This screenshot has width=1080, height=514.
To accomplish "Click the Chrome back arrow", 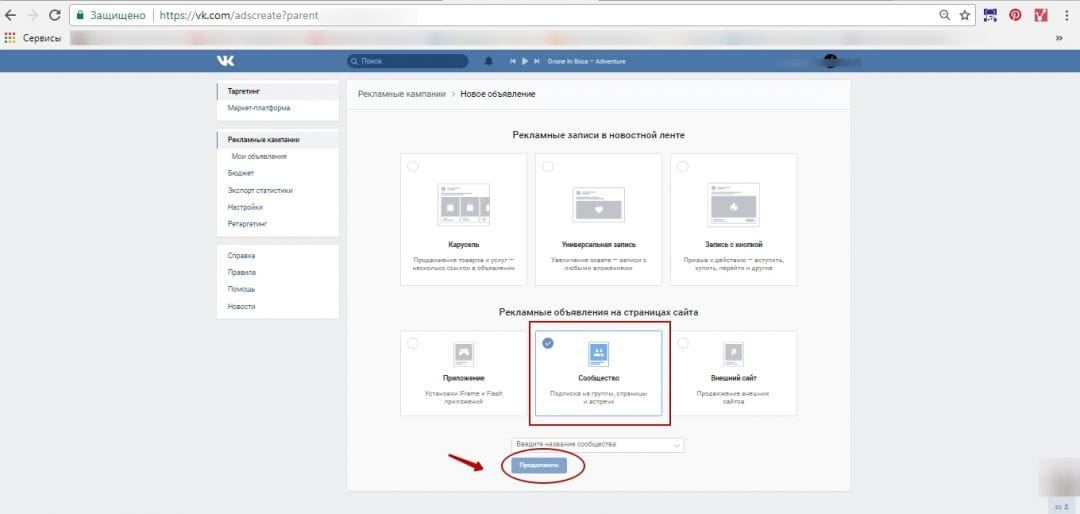I will point(11,15).
